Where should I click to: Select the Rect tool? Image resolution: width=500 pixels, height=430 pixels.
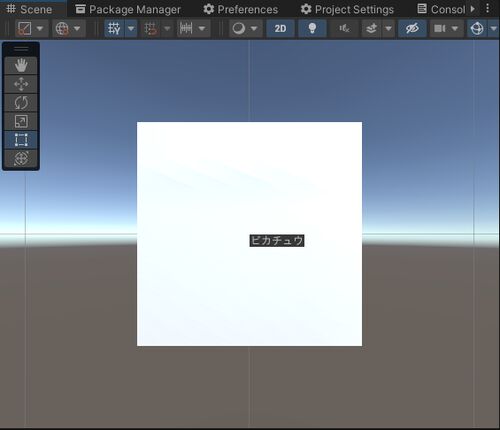[21, 140]
